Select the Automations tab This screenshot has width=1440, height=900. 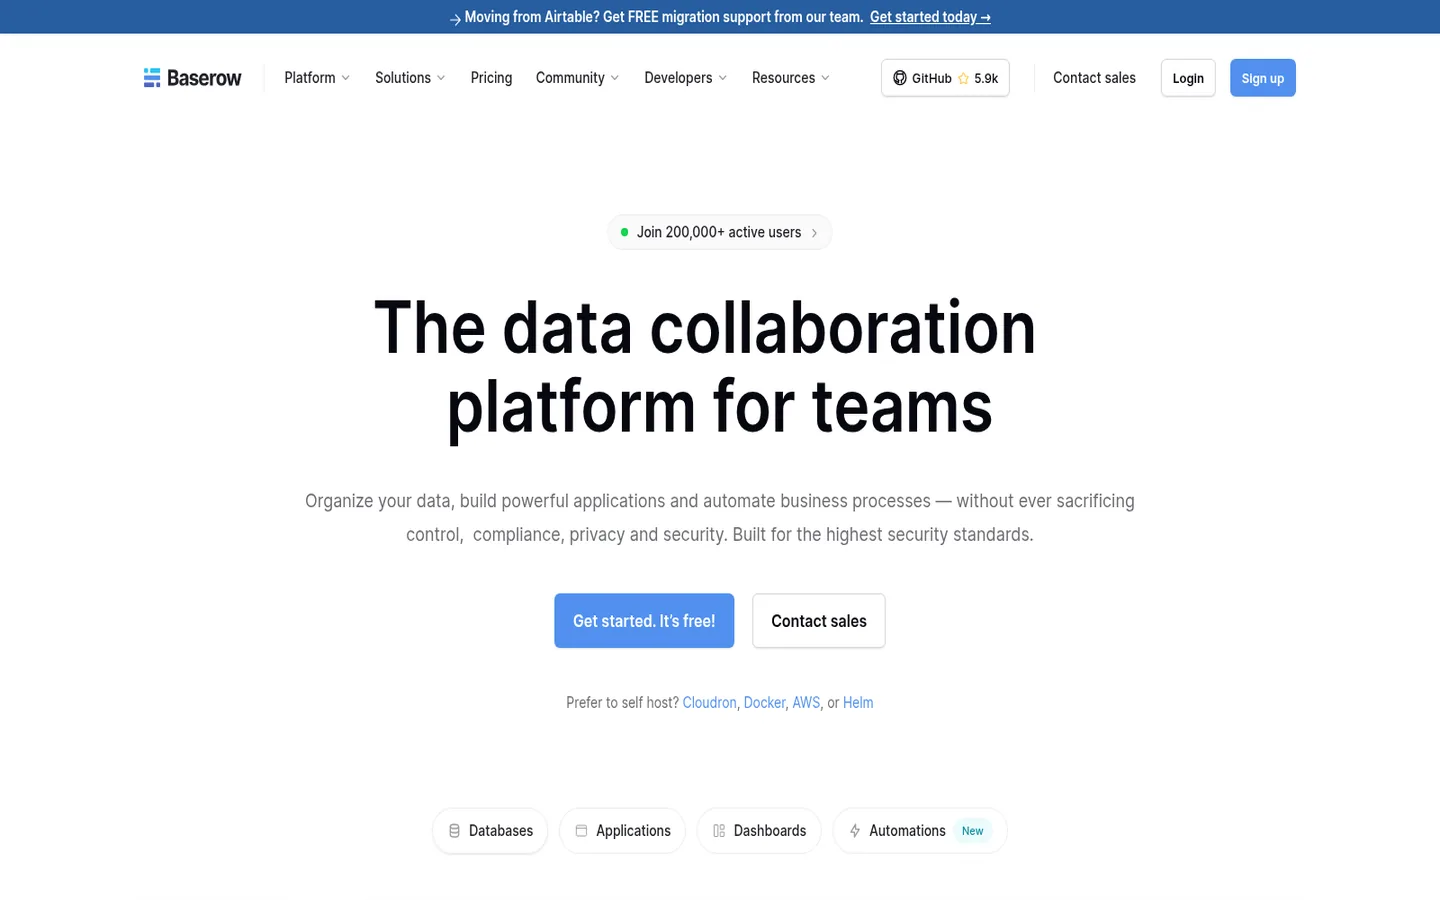[920, 831]
